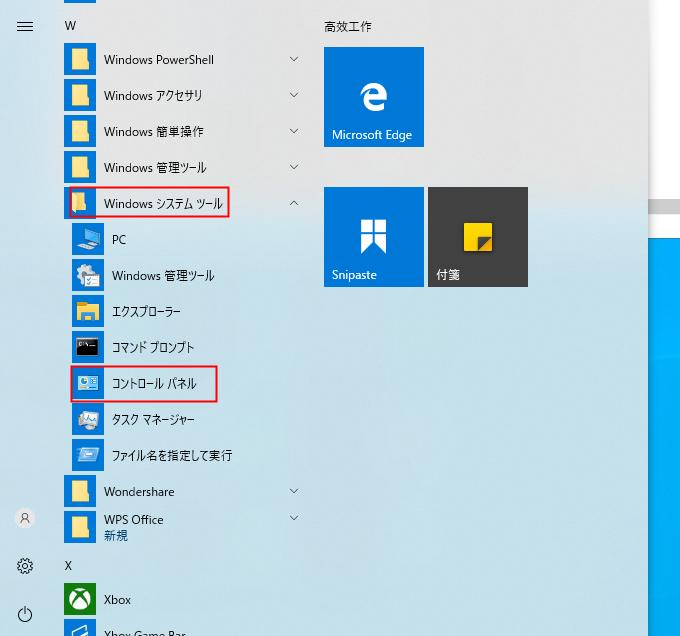680x636 pixels.
Task: Expand the Wondershare chevron
Action: [294, 491]
